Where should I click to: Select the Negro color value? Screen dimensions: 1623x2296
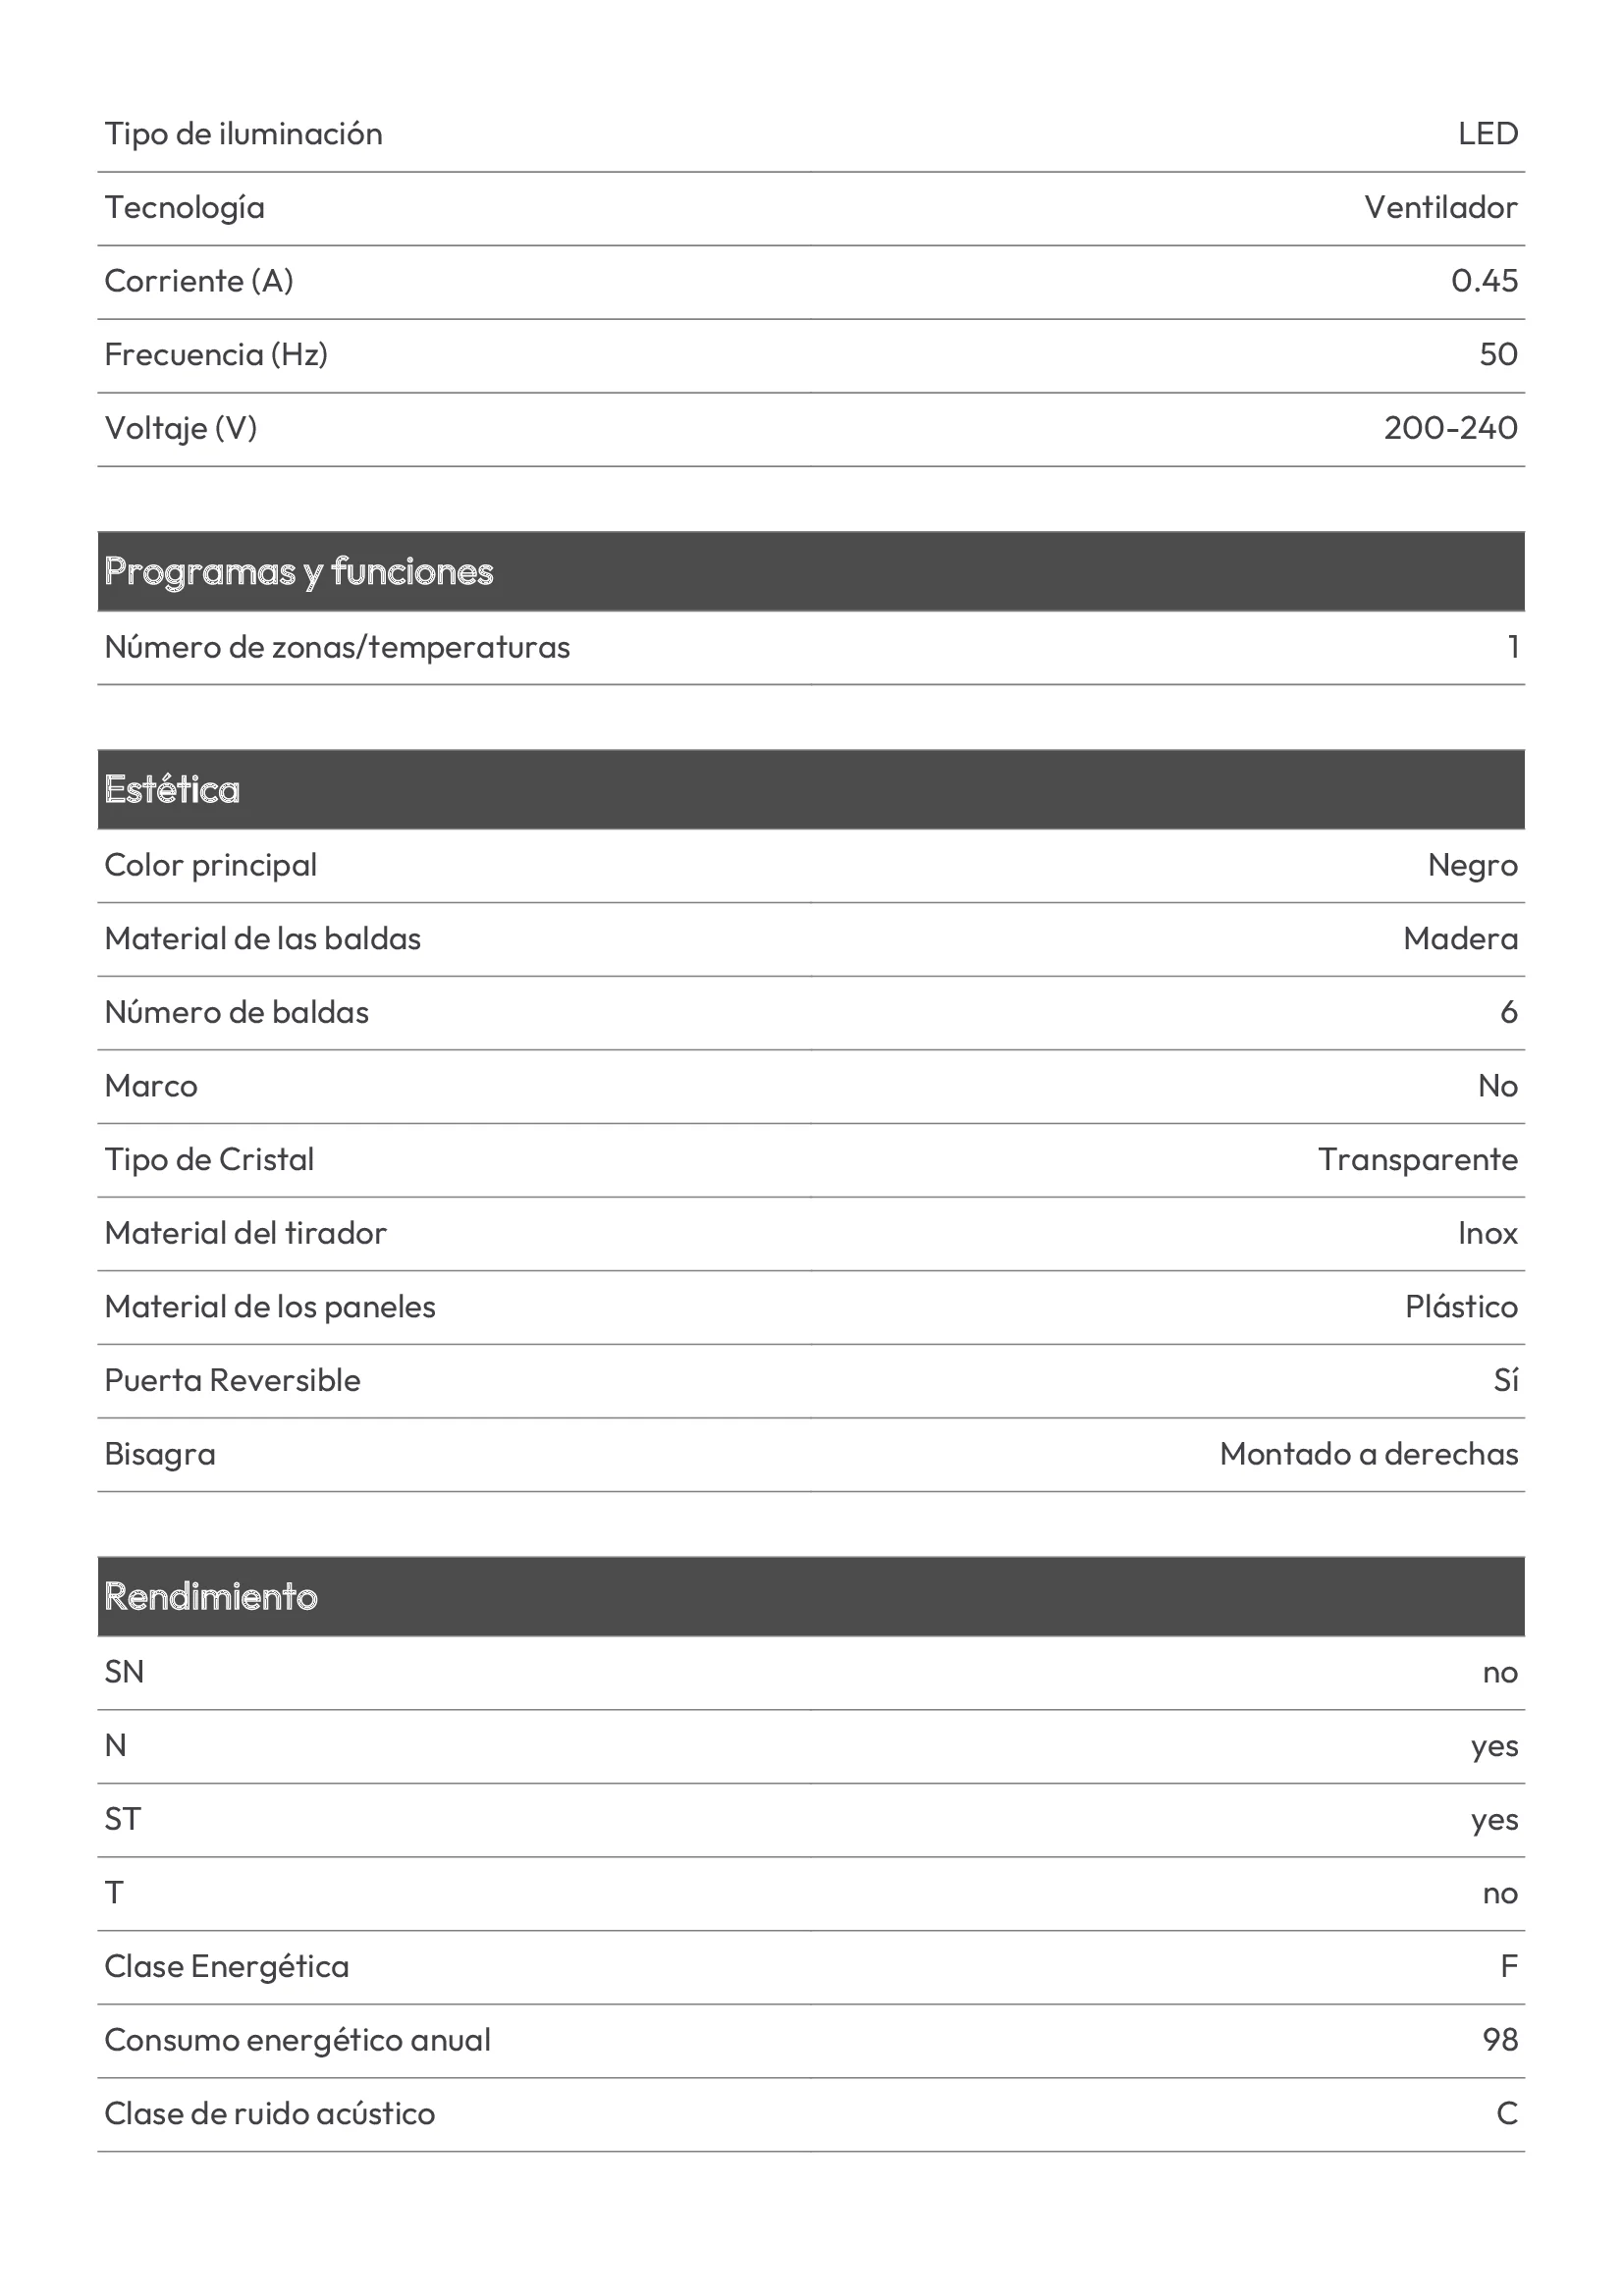coord(1473,866)
